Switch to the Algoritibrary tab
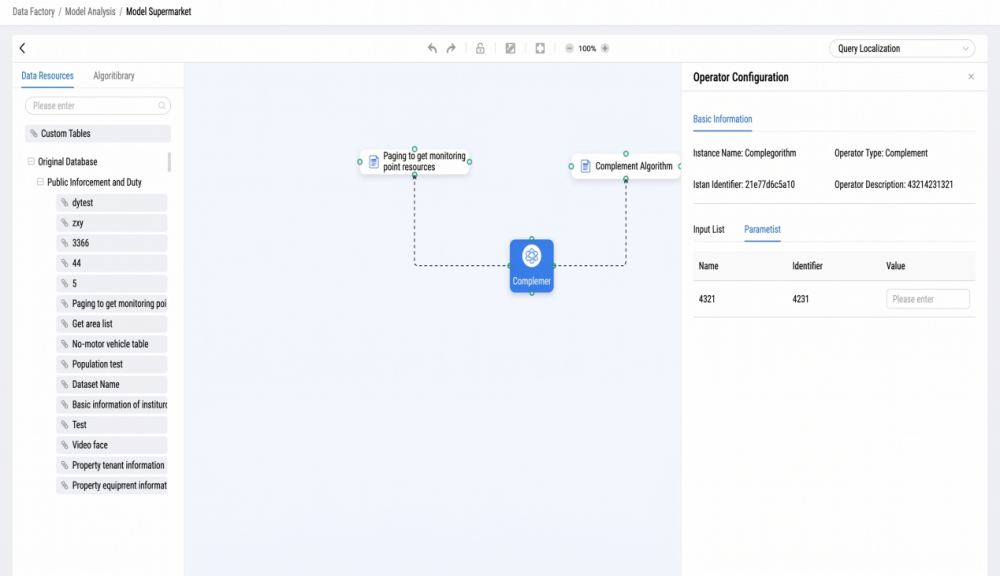This screenshot has width=1000, height=576. (114, 75)
